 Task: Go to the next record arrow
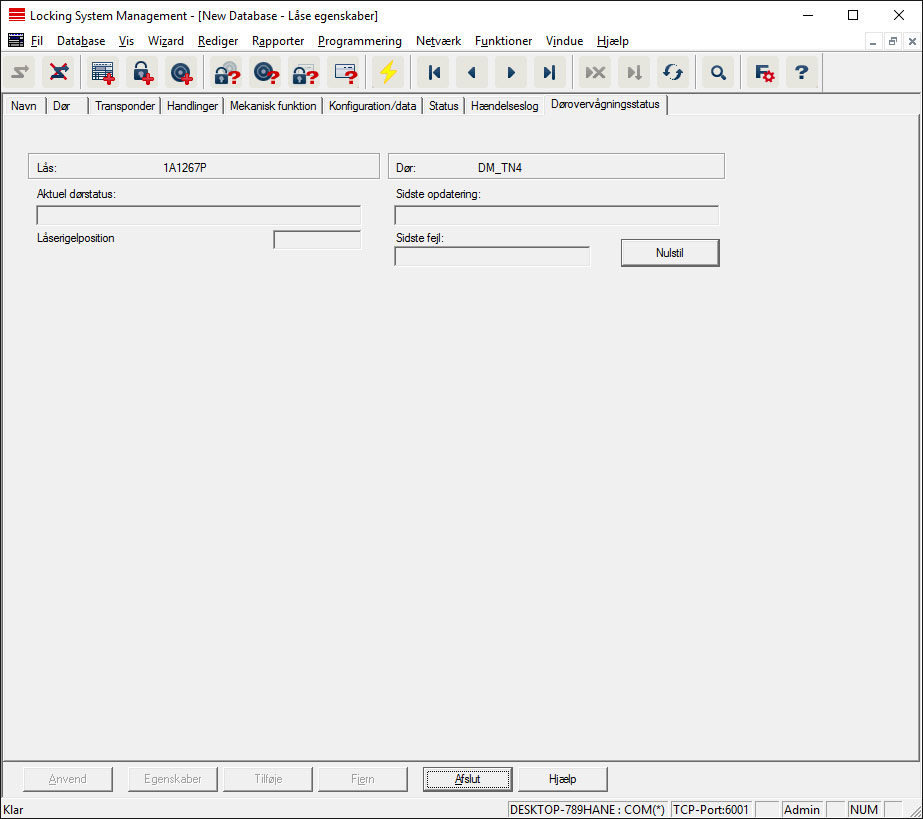[511, 72]
